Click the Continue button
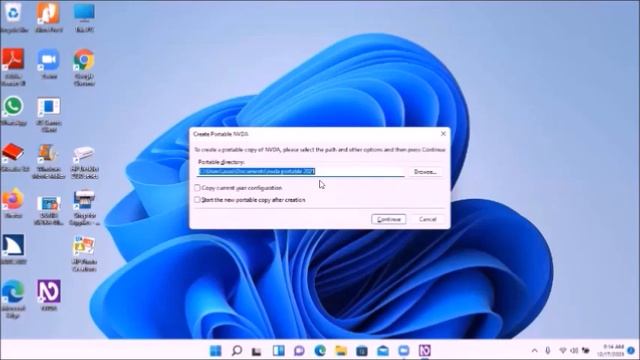This screenshot has width=640, height=360. pyautogui.click(x=389, y=219)
